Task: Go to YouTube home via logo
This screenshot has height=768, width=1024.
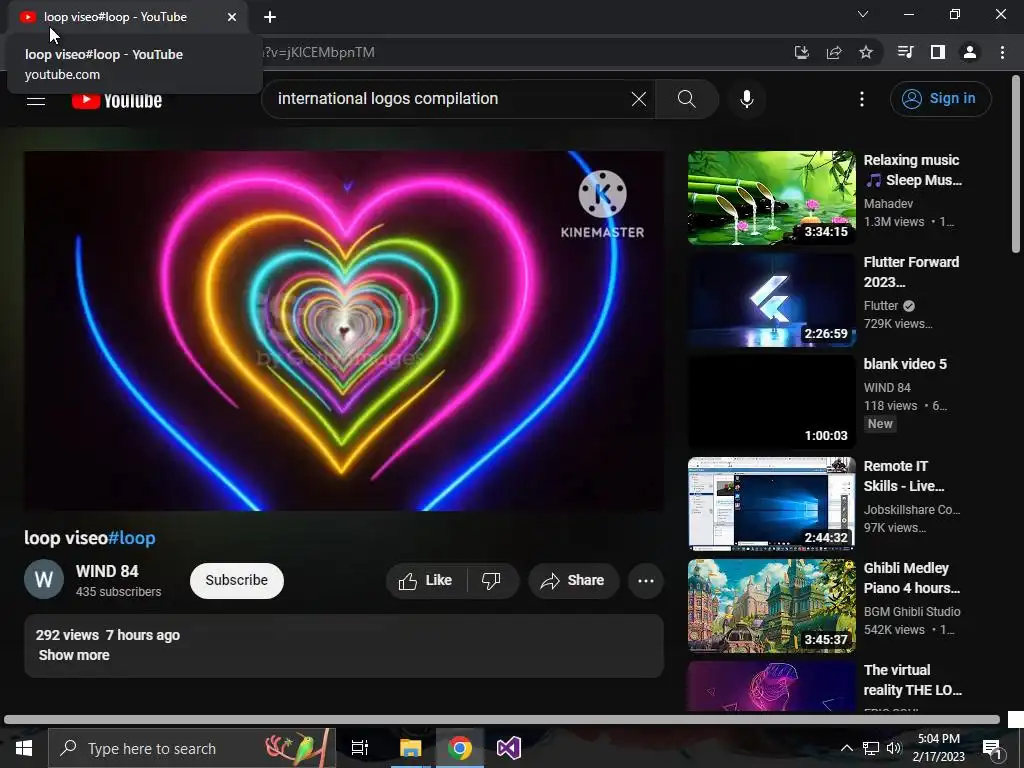Action: (117, 101)
